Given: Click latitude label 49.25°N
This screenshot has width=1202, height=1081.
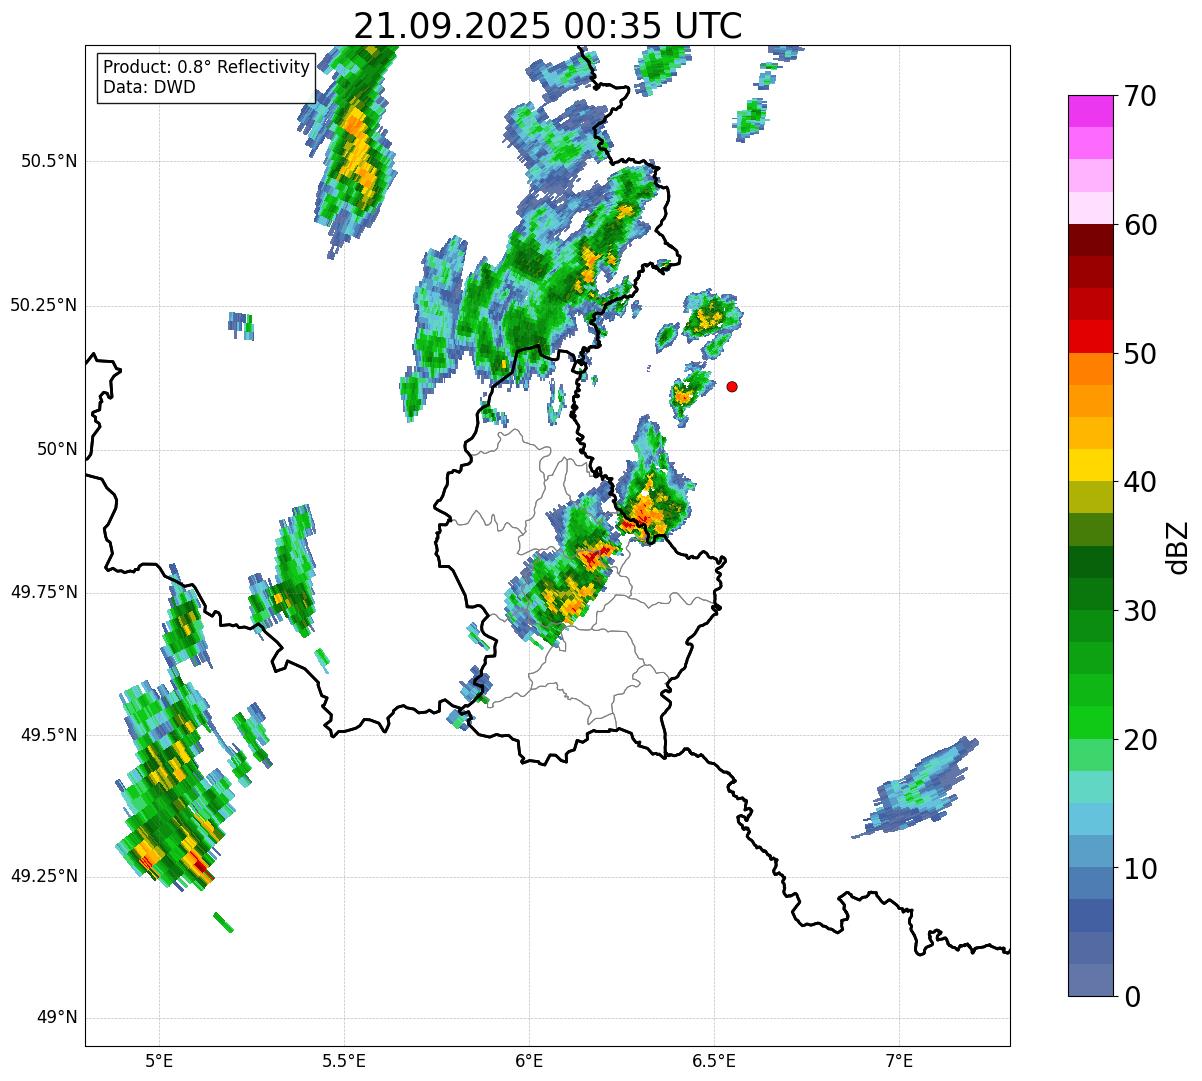Looking at the screenshot, I should coord(43,876).
